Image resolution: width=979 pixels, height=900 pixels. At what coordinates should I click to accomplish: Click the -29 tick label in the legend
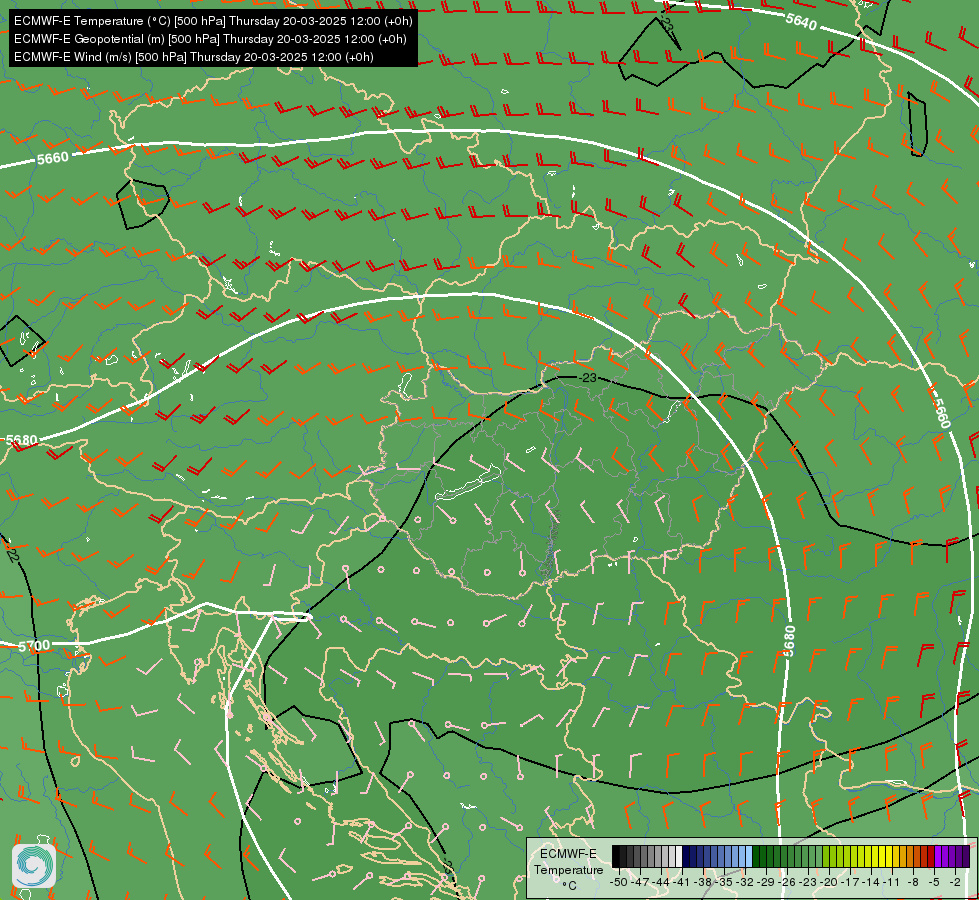pos(767,882)
